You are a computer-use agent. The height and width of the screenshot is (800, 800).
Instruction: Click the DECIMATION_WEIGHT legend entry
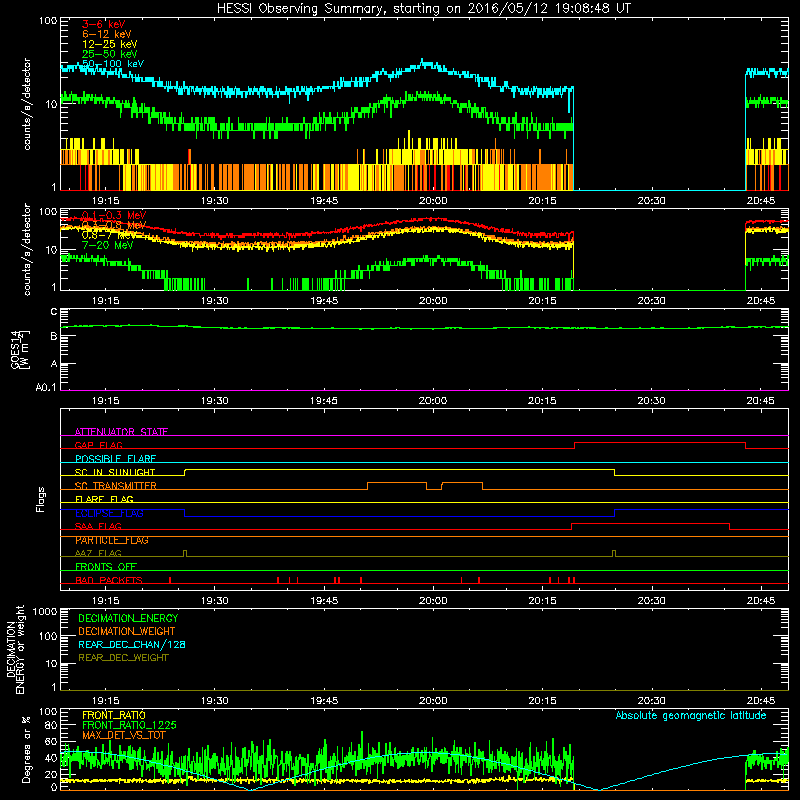point(127,632)
